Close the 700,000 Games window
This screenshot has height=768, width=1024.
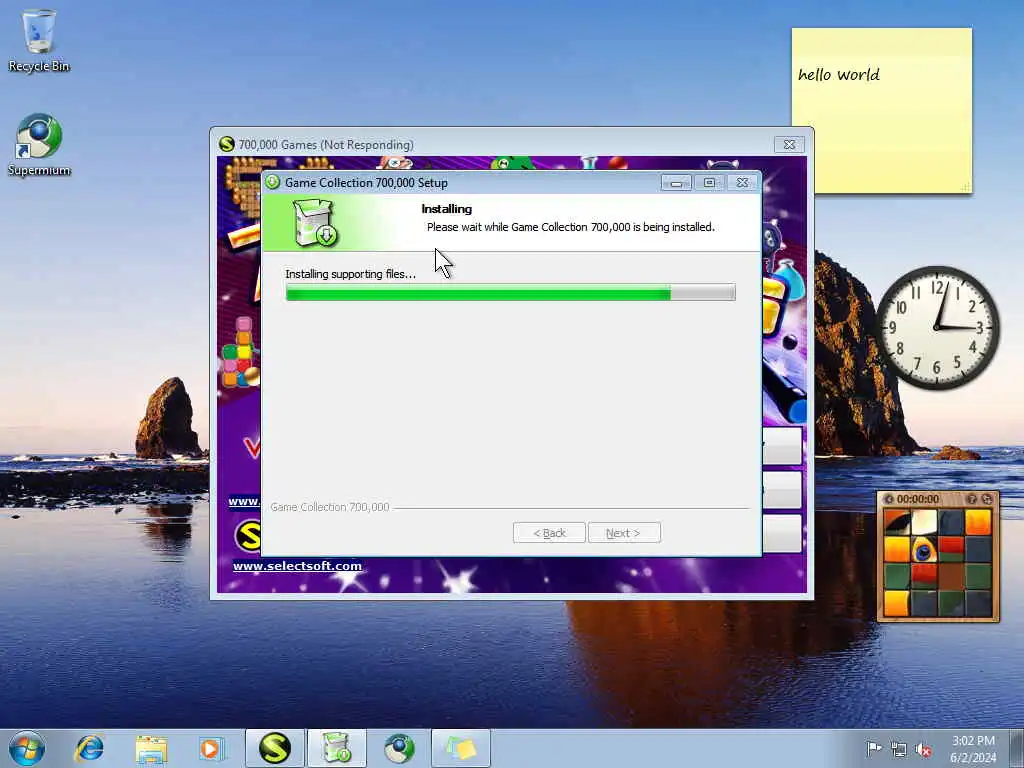(x=789, y=144)
